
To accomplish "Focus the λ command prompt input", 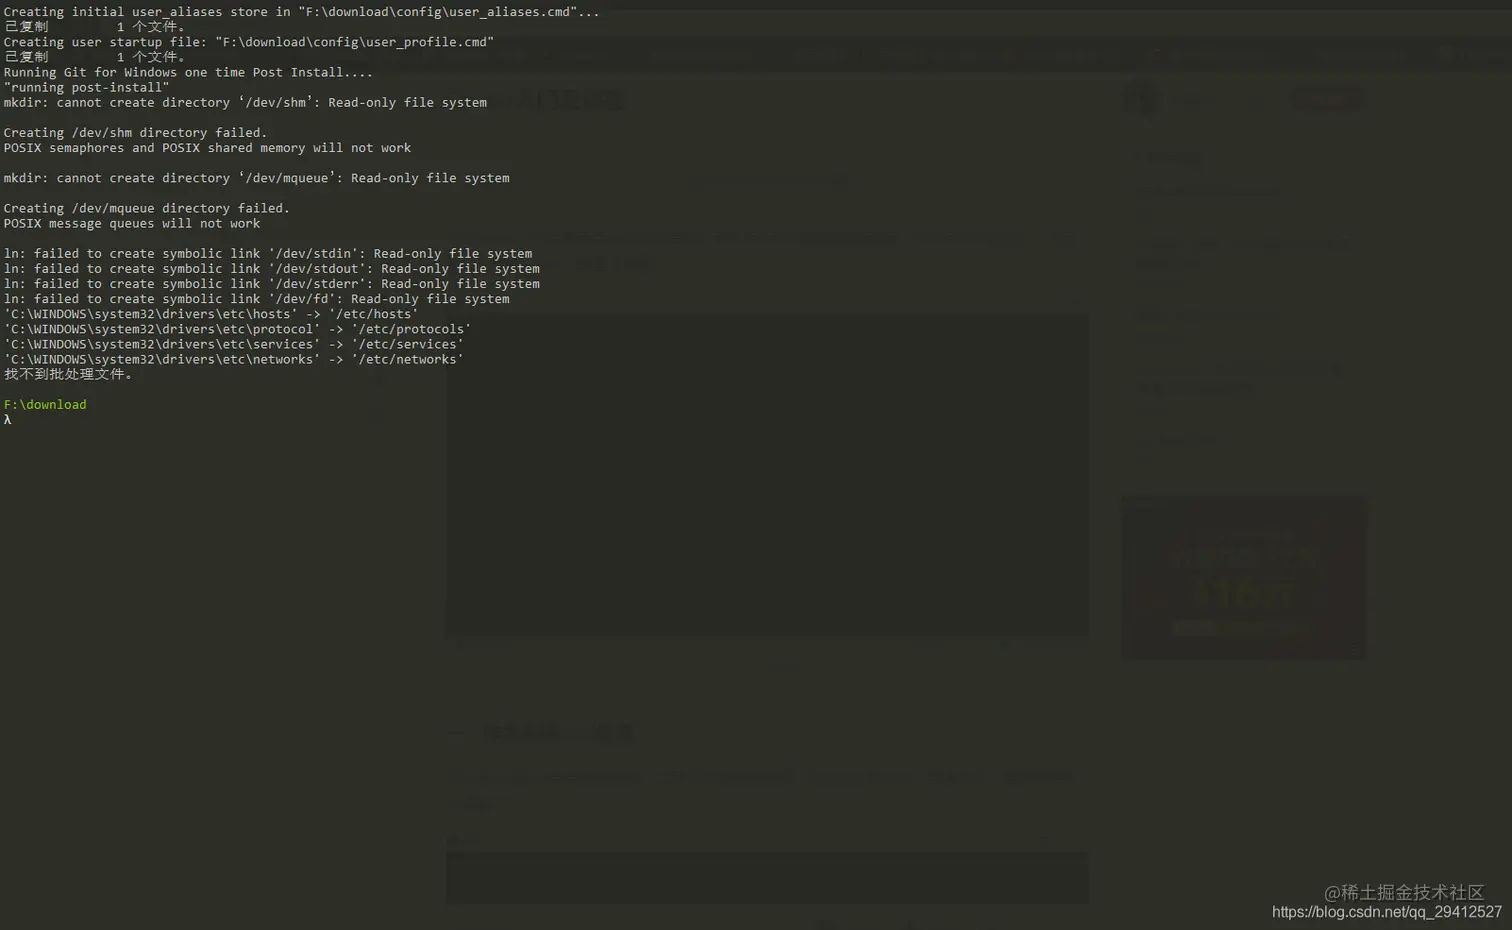I will (x=7, y=419).
